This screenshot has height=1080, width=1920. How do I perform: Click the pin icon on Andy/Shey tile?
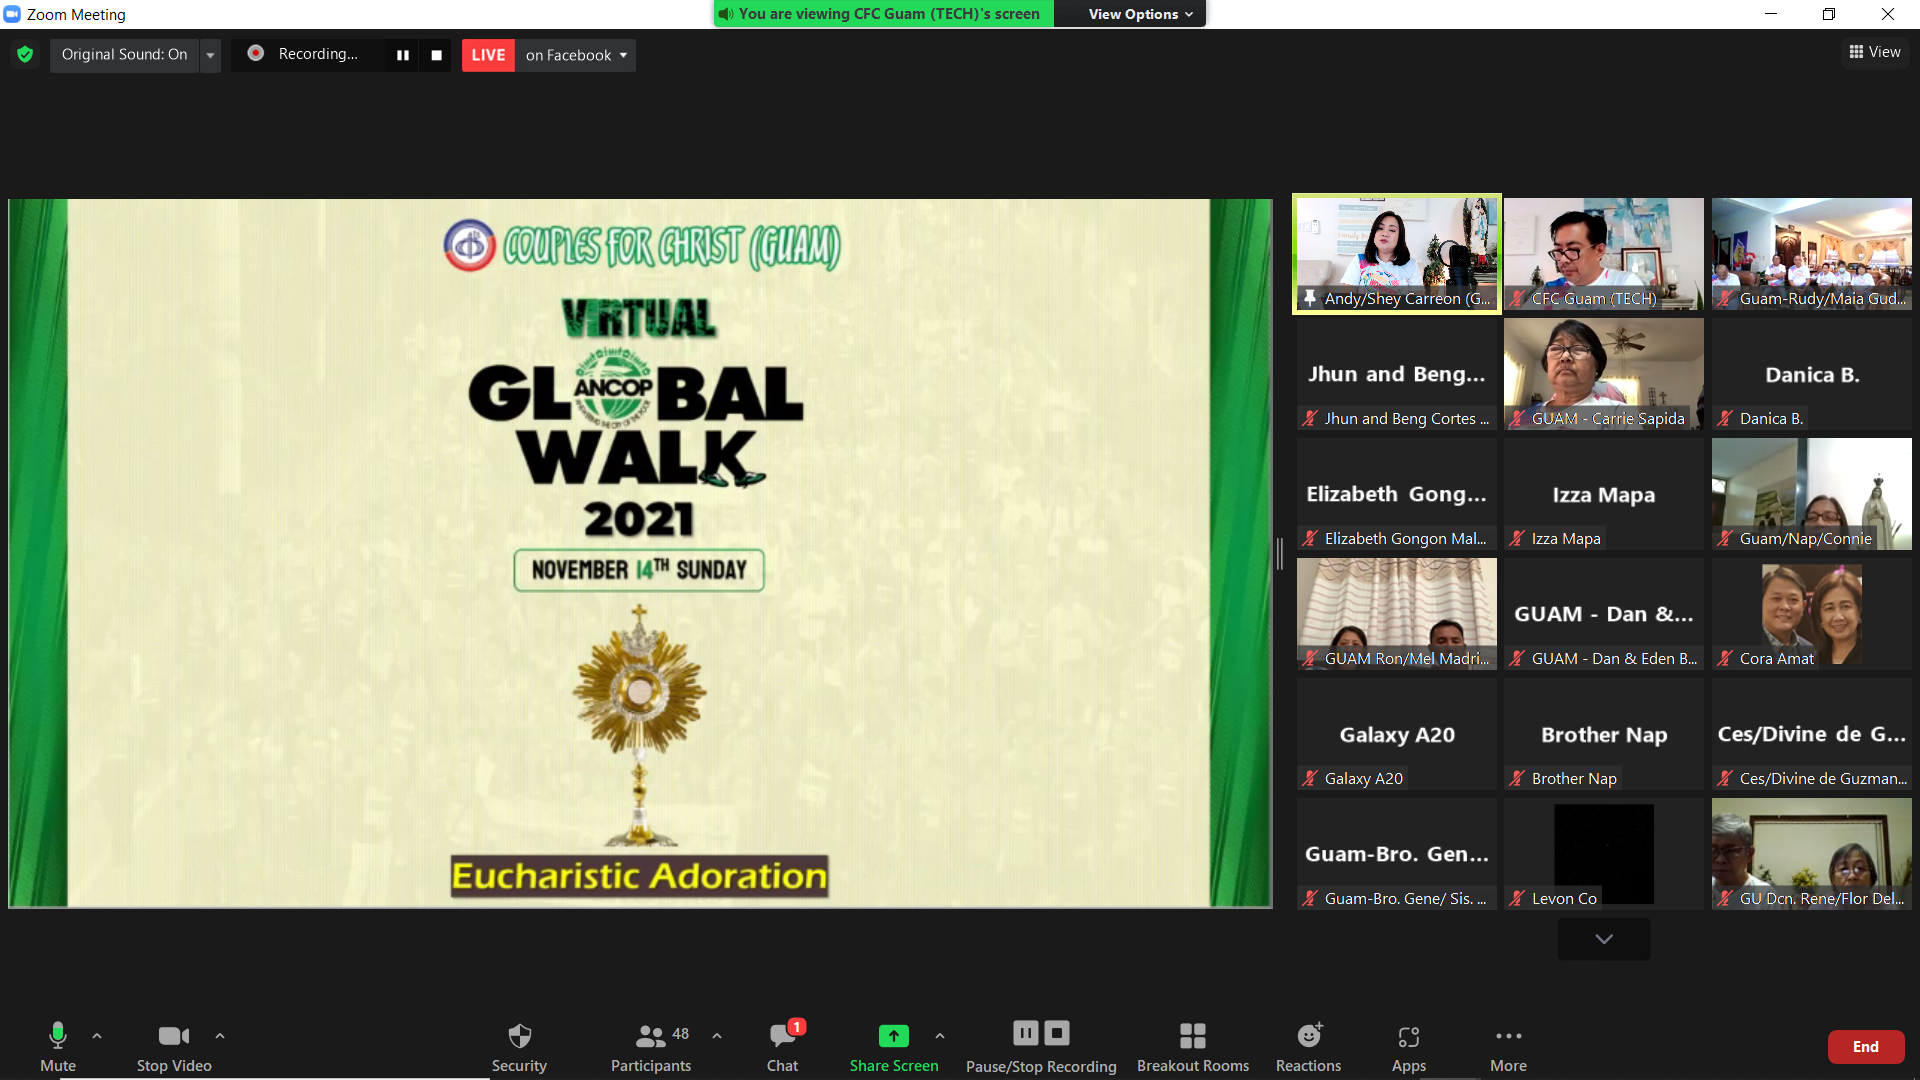coord(1310,298)
